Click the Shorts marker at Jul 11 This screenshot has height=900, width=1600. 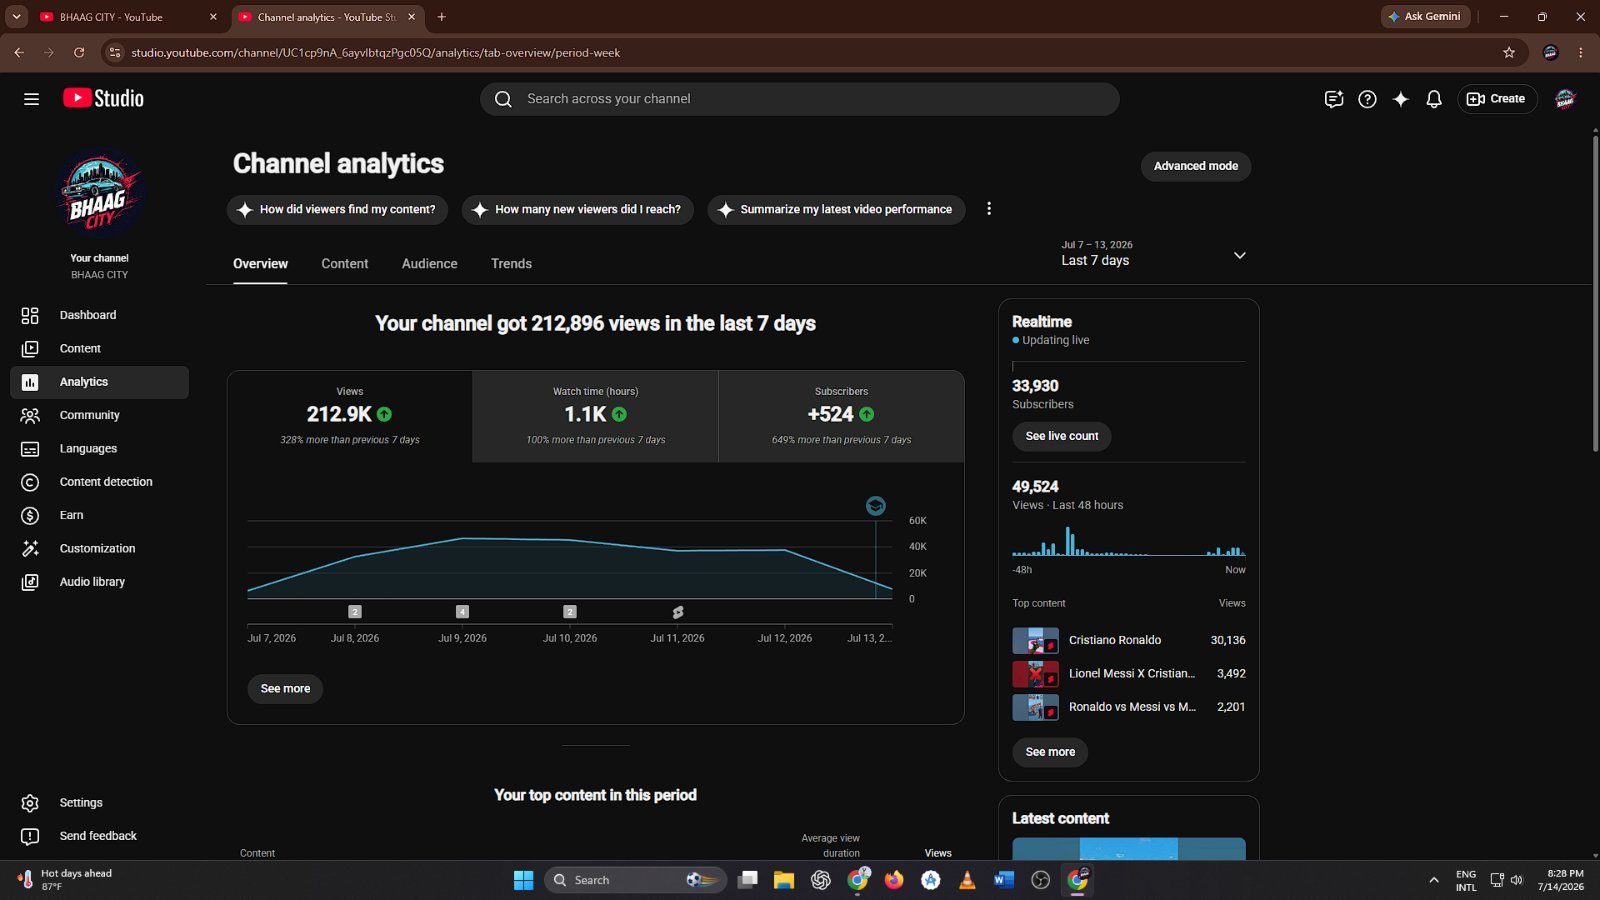click(x=678, y=612)
